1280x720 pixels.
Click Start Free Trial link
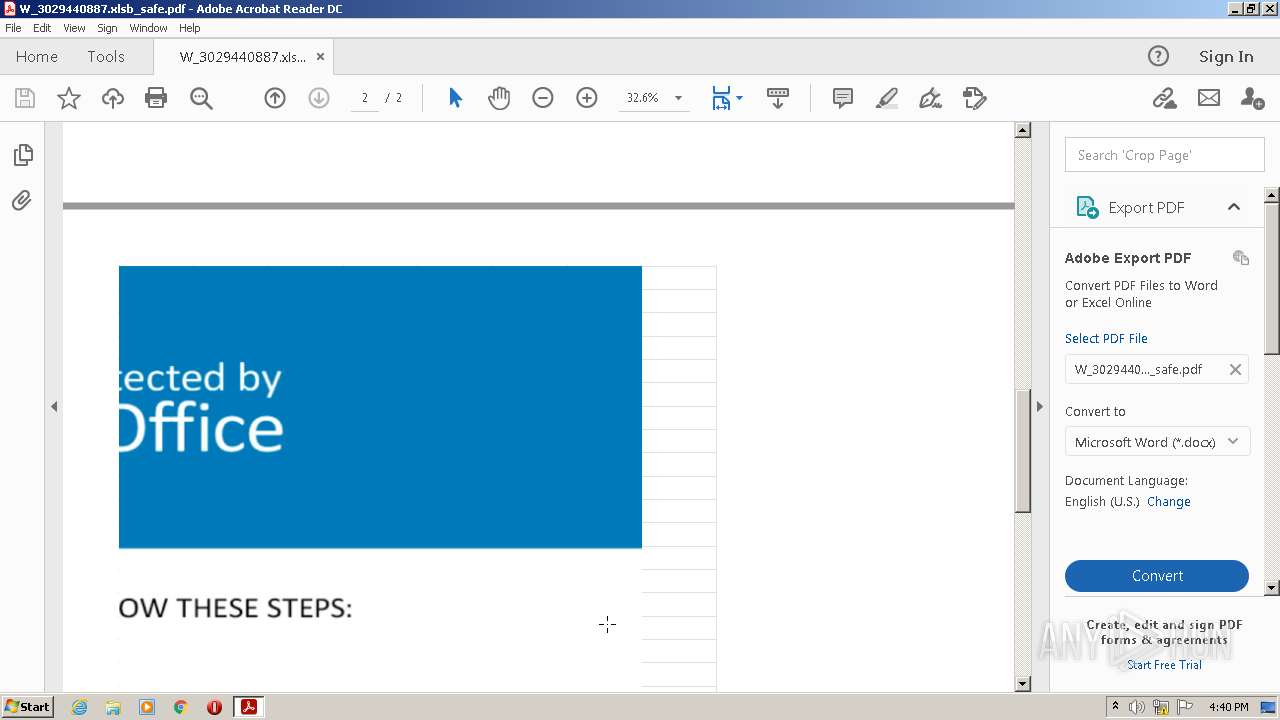tap(1164, 665)
